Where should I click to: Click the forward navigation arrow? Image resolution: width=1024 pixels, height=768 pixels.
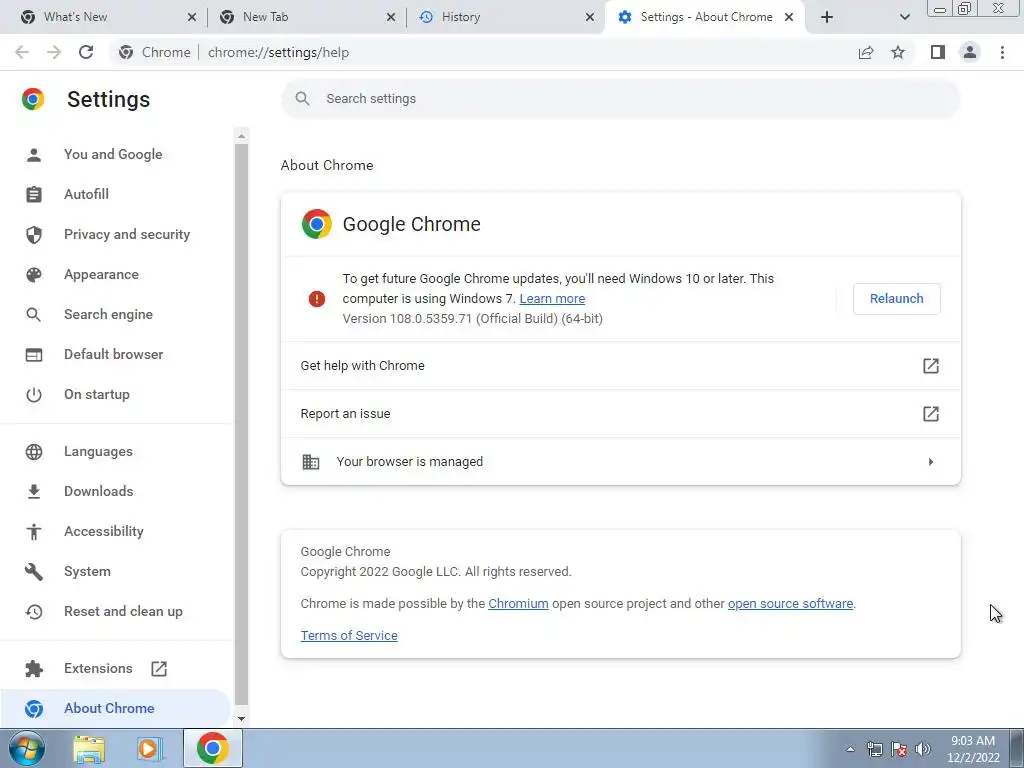[54, 52]
